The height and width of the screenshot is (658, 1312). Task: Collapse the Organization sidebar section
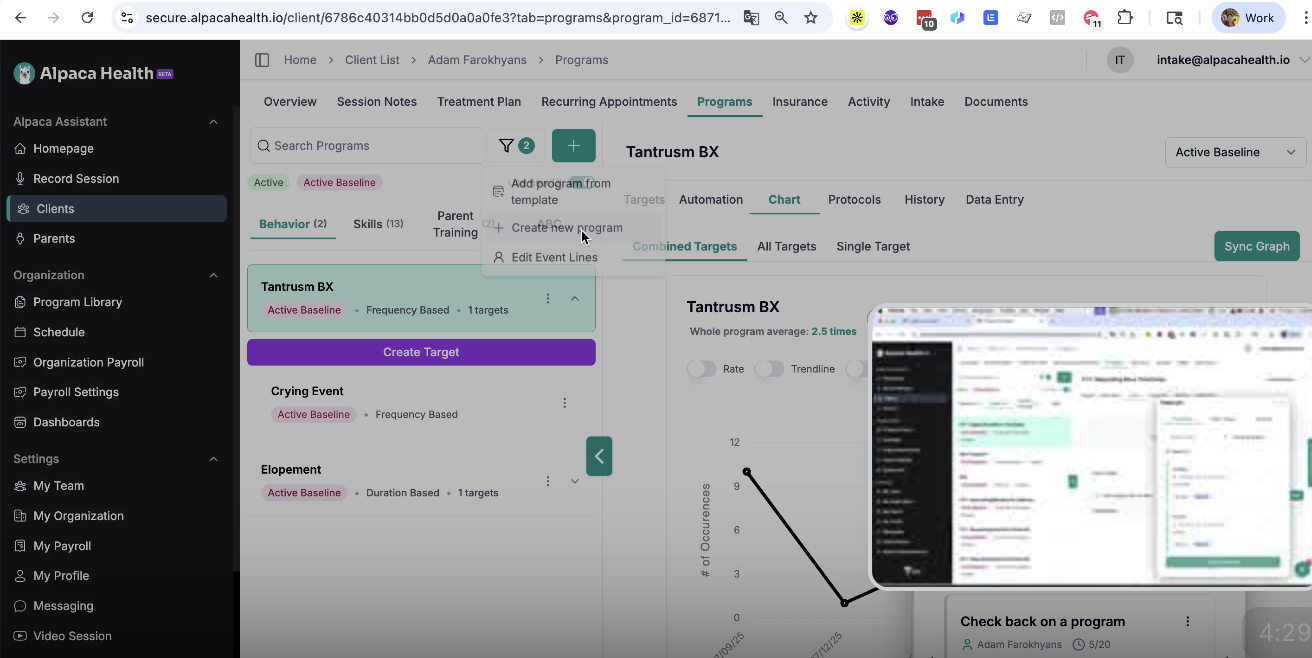[213, 275]
